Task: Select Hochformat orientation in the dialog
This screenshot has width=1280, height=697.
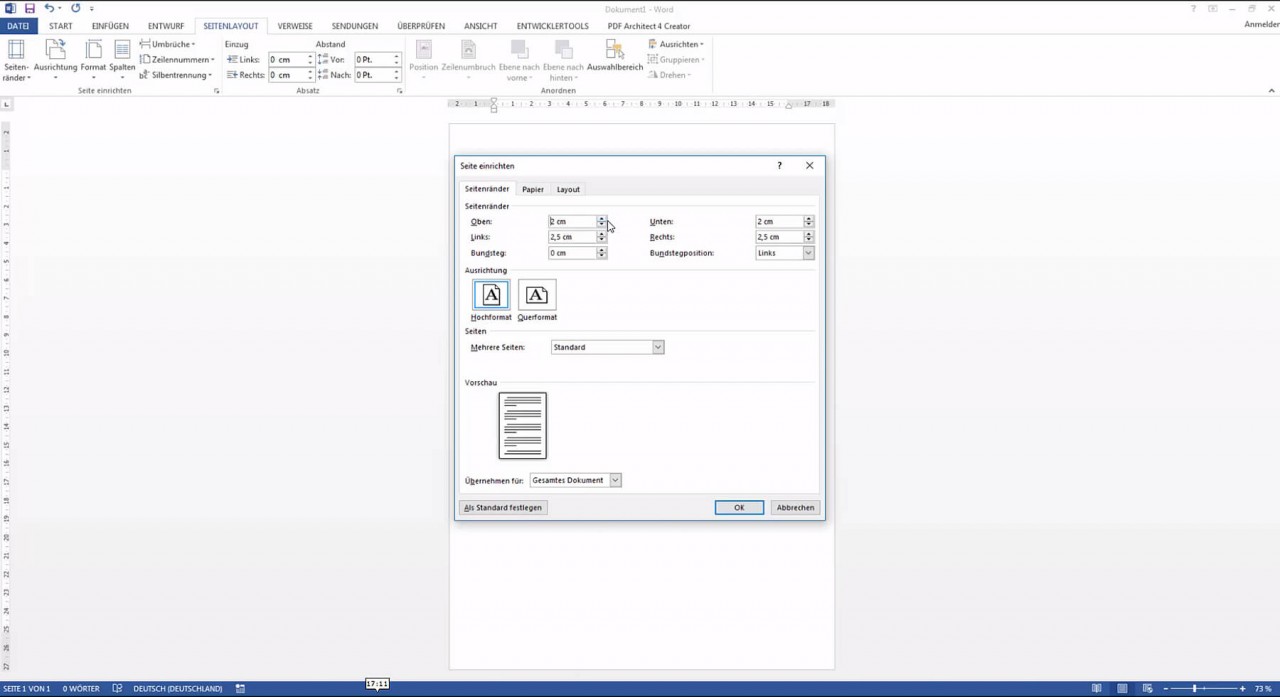Action: pyautogui.click(x=490, y=294)
